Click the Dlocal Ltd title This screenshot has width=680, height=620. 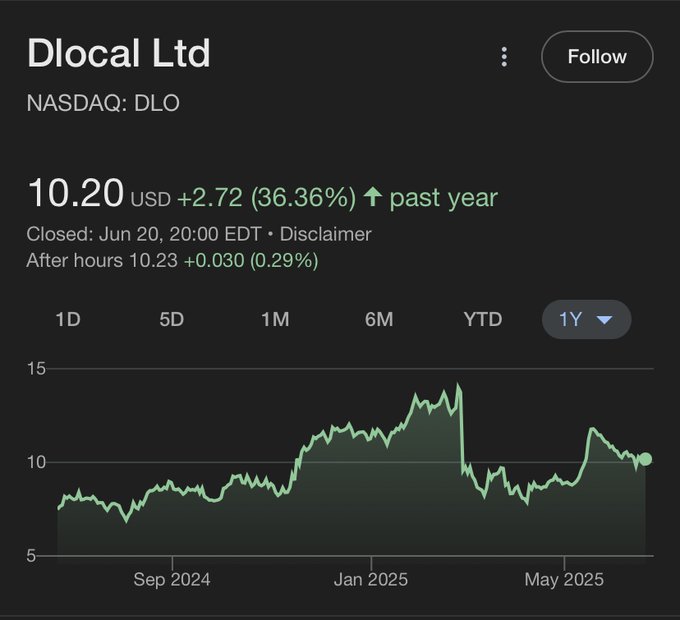(x=119, y=53)
